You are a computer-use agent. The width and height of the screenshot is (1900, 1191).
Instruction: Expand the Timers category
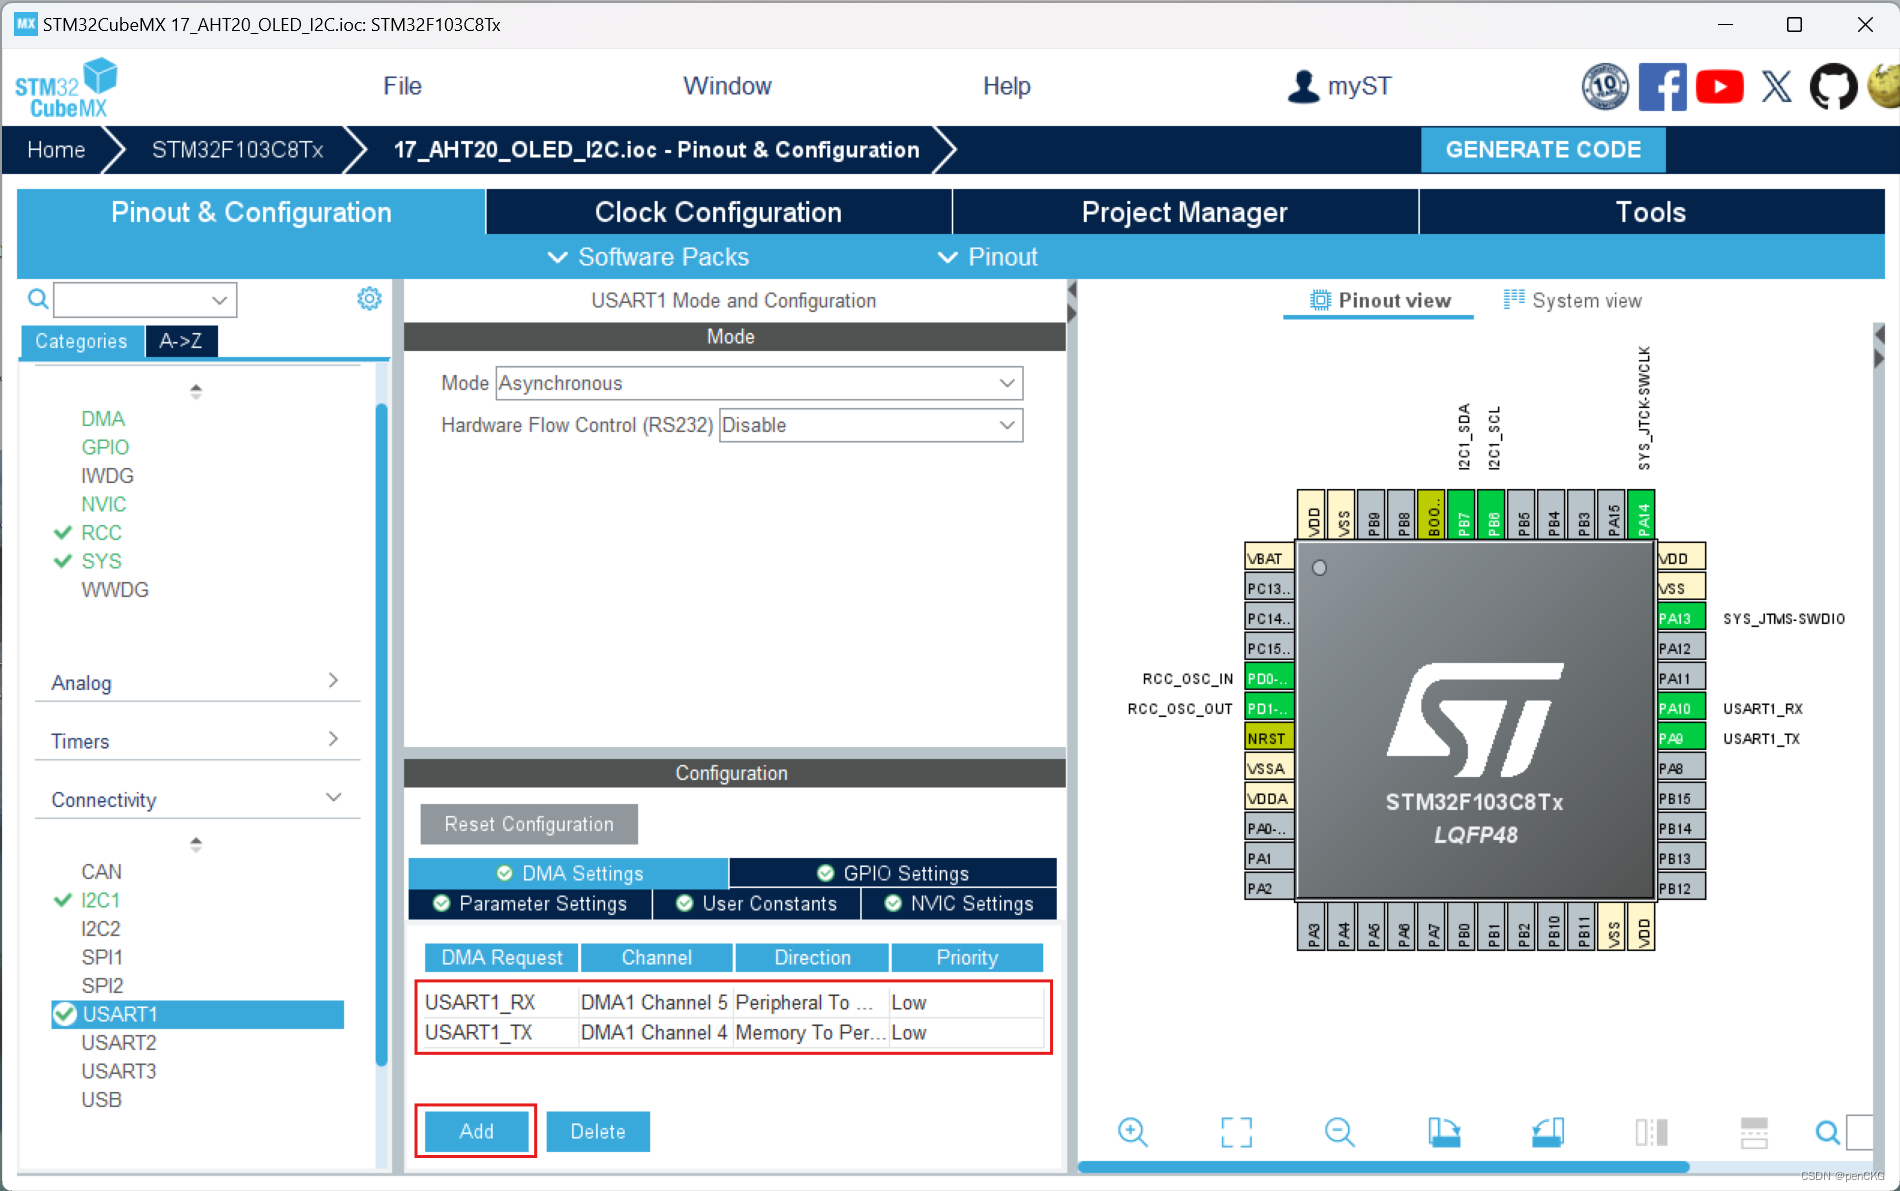[x=196, y=741]
